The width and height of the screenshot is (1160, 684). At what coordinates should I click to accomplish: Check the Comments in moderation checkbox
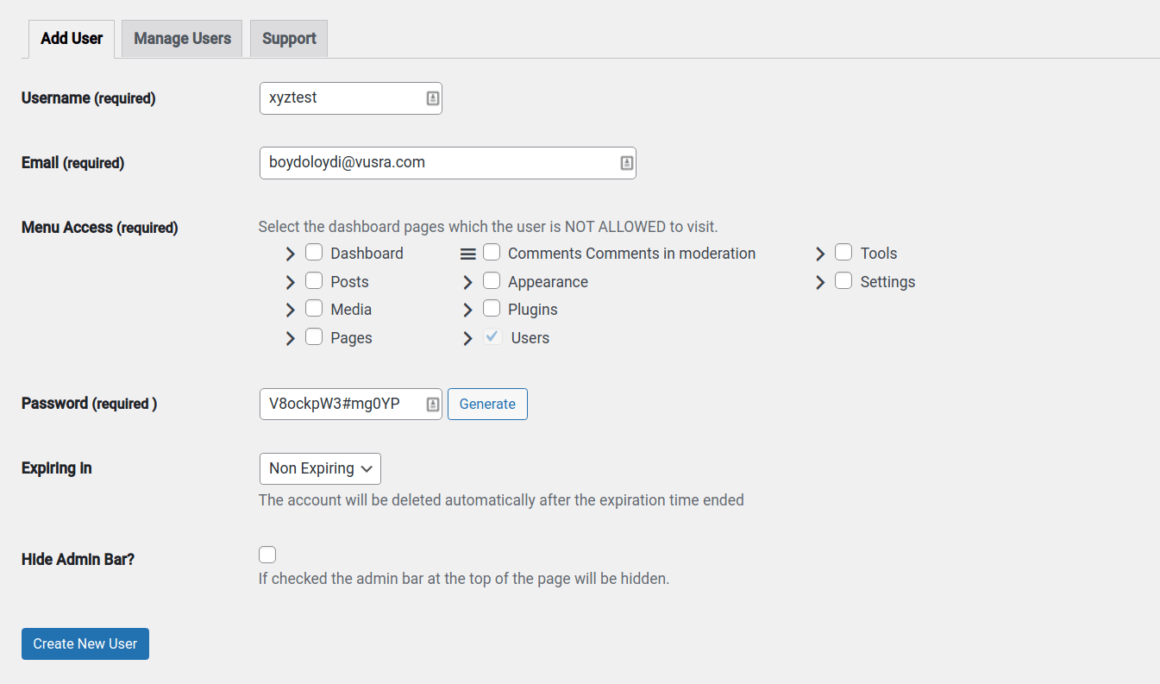pos(492,253)
